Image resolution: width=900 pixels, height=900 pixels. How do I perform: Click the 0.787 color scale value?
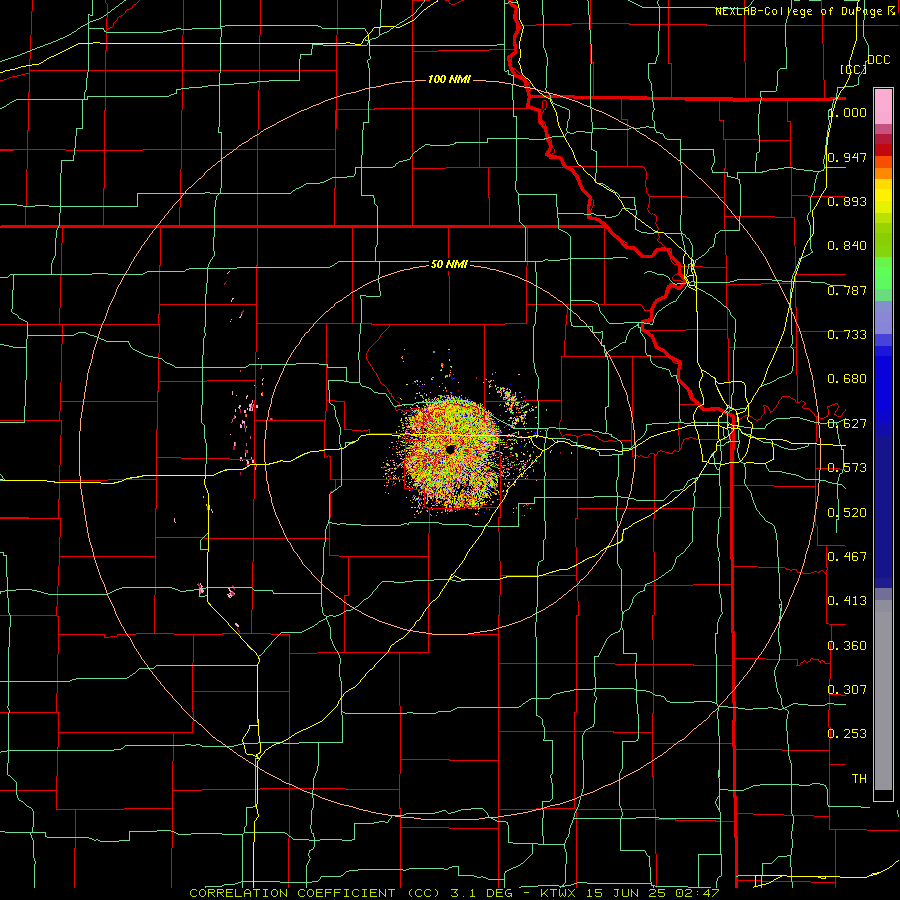pyautogui.click(x=847, y=290)
